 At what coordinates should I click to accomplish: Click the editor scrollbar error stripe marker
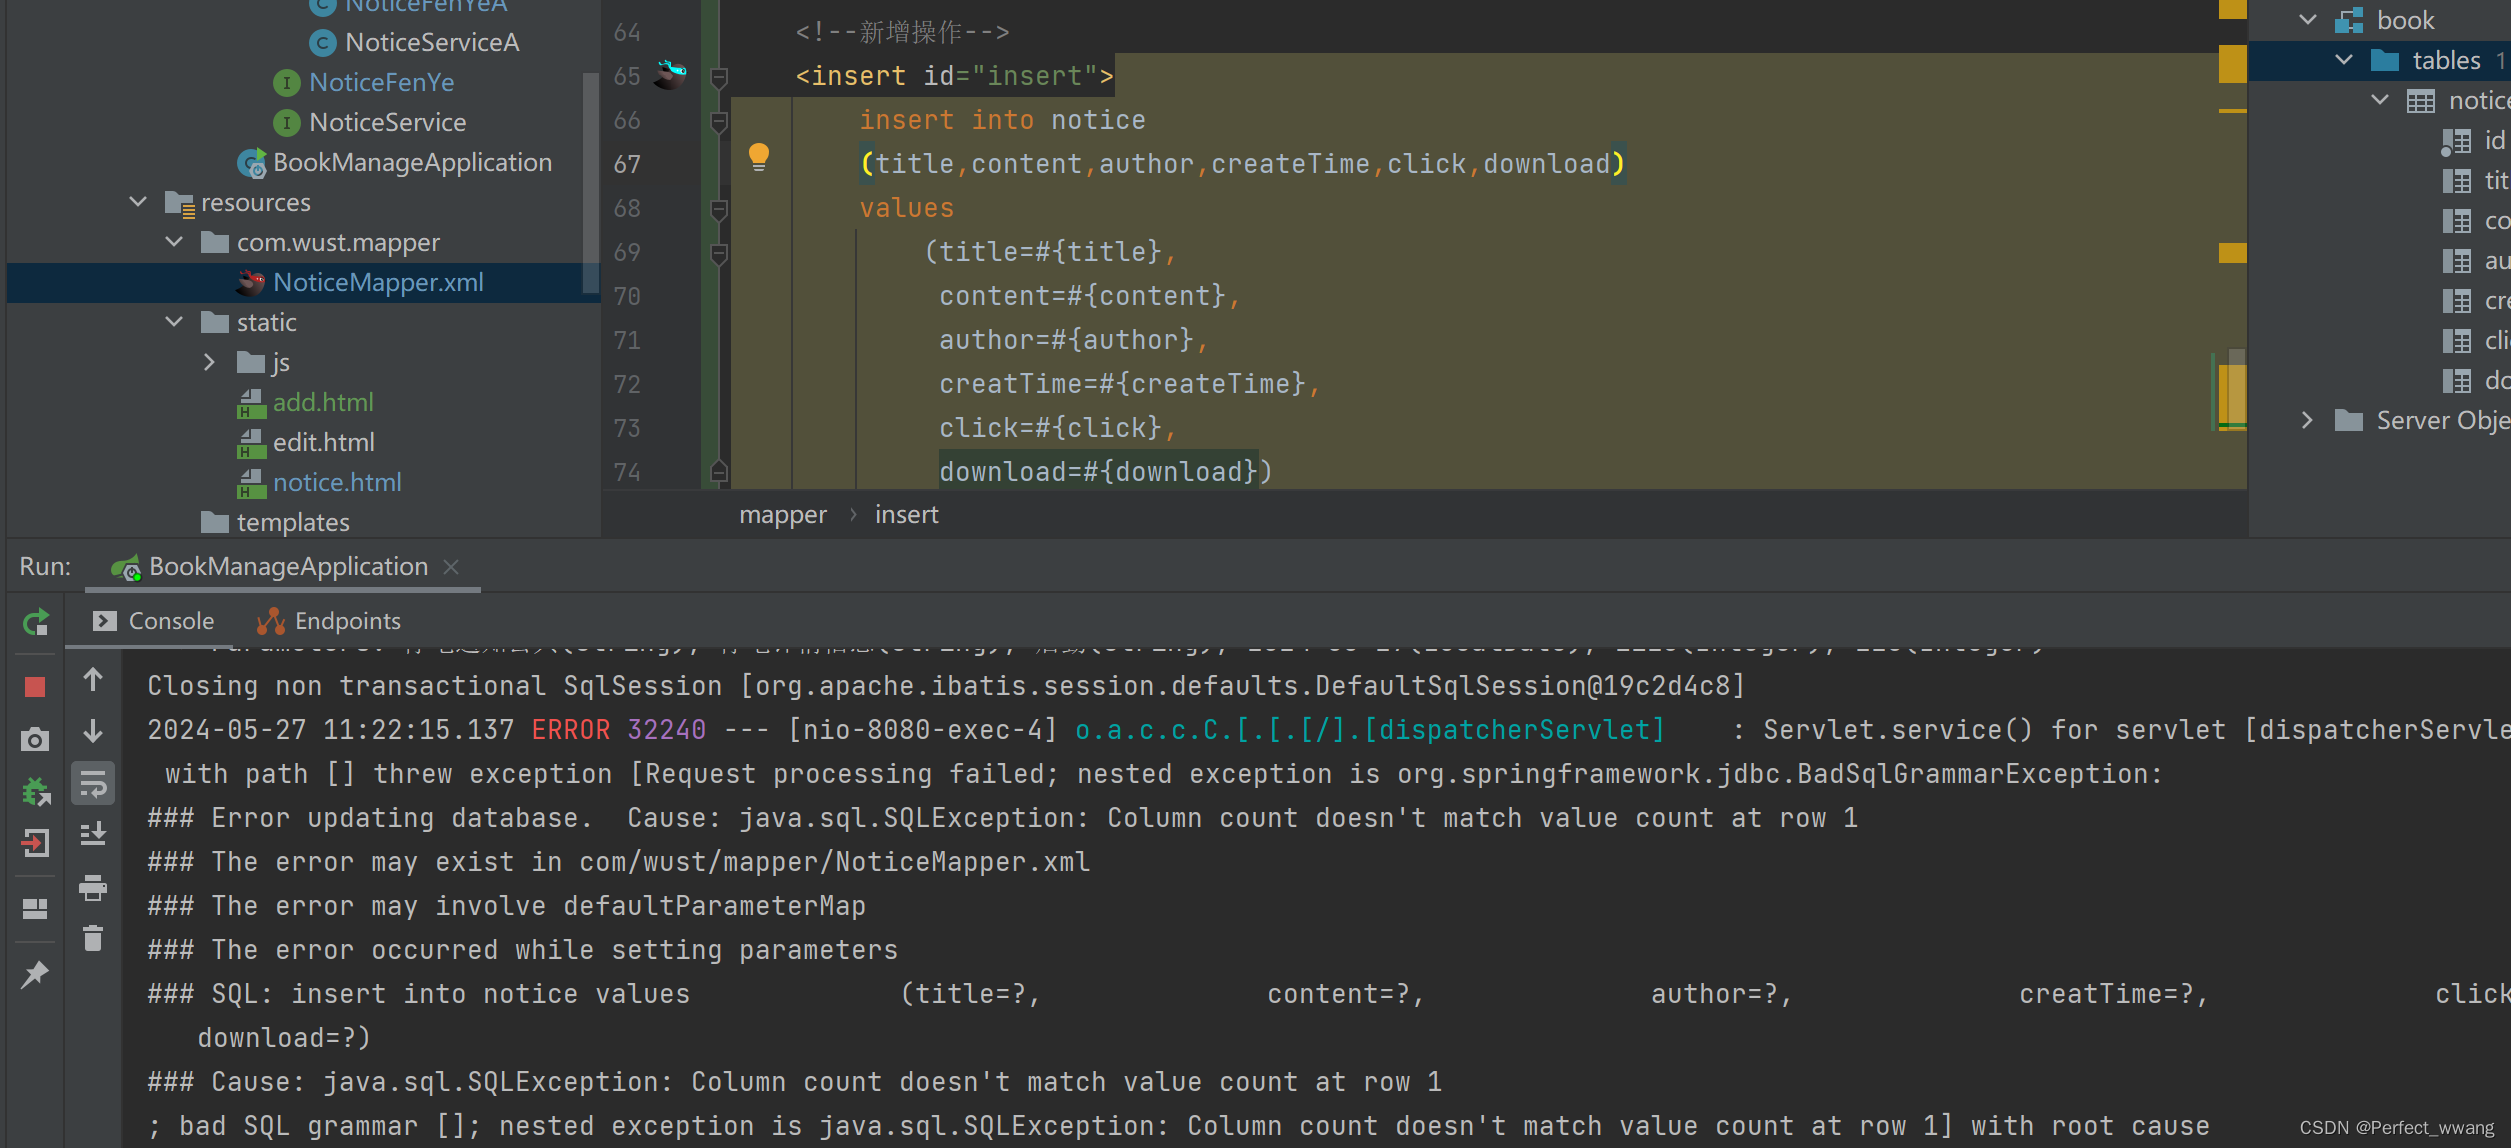[2232, 64]
